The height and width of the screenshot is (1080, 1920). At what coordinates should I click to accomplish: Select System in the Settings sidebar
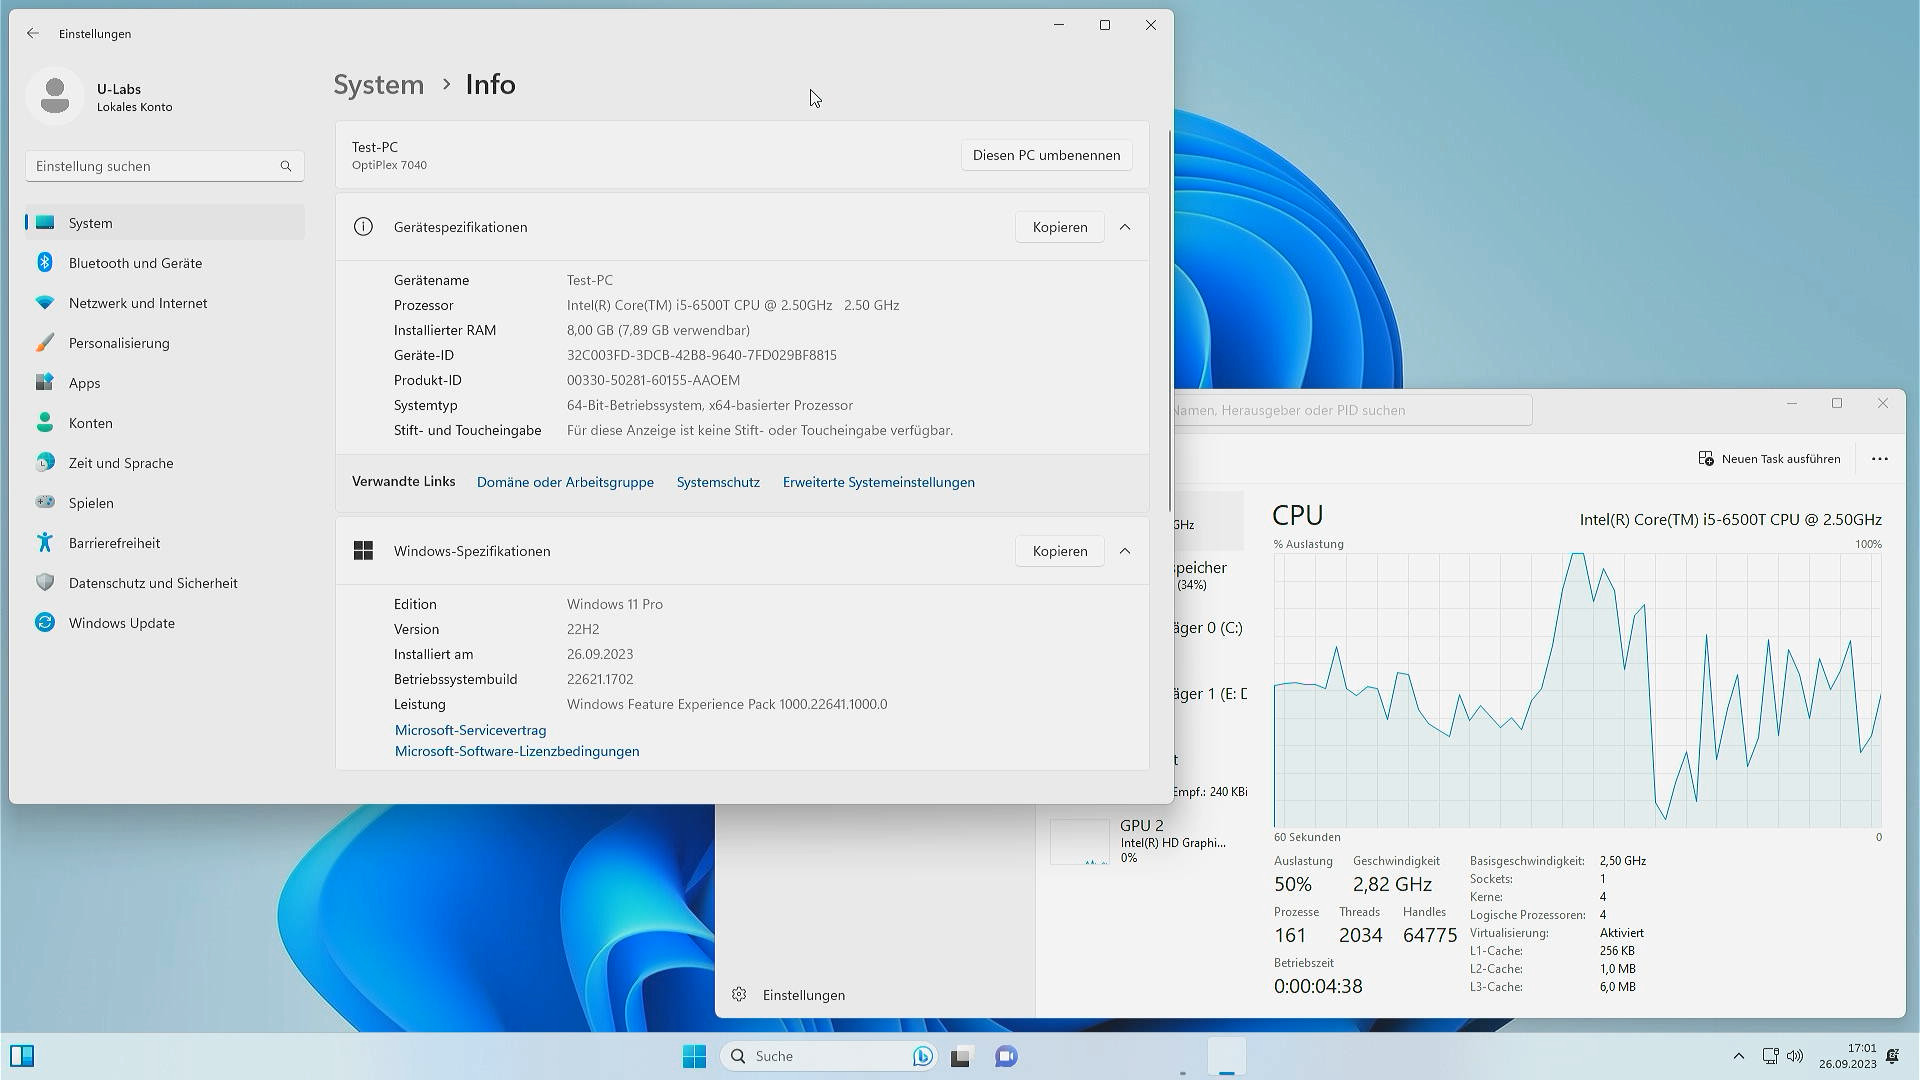click(165, 222)
